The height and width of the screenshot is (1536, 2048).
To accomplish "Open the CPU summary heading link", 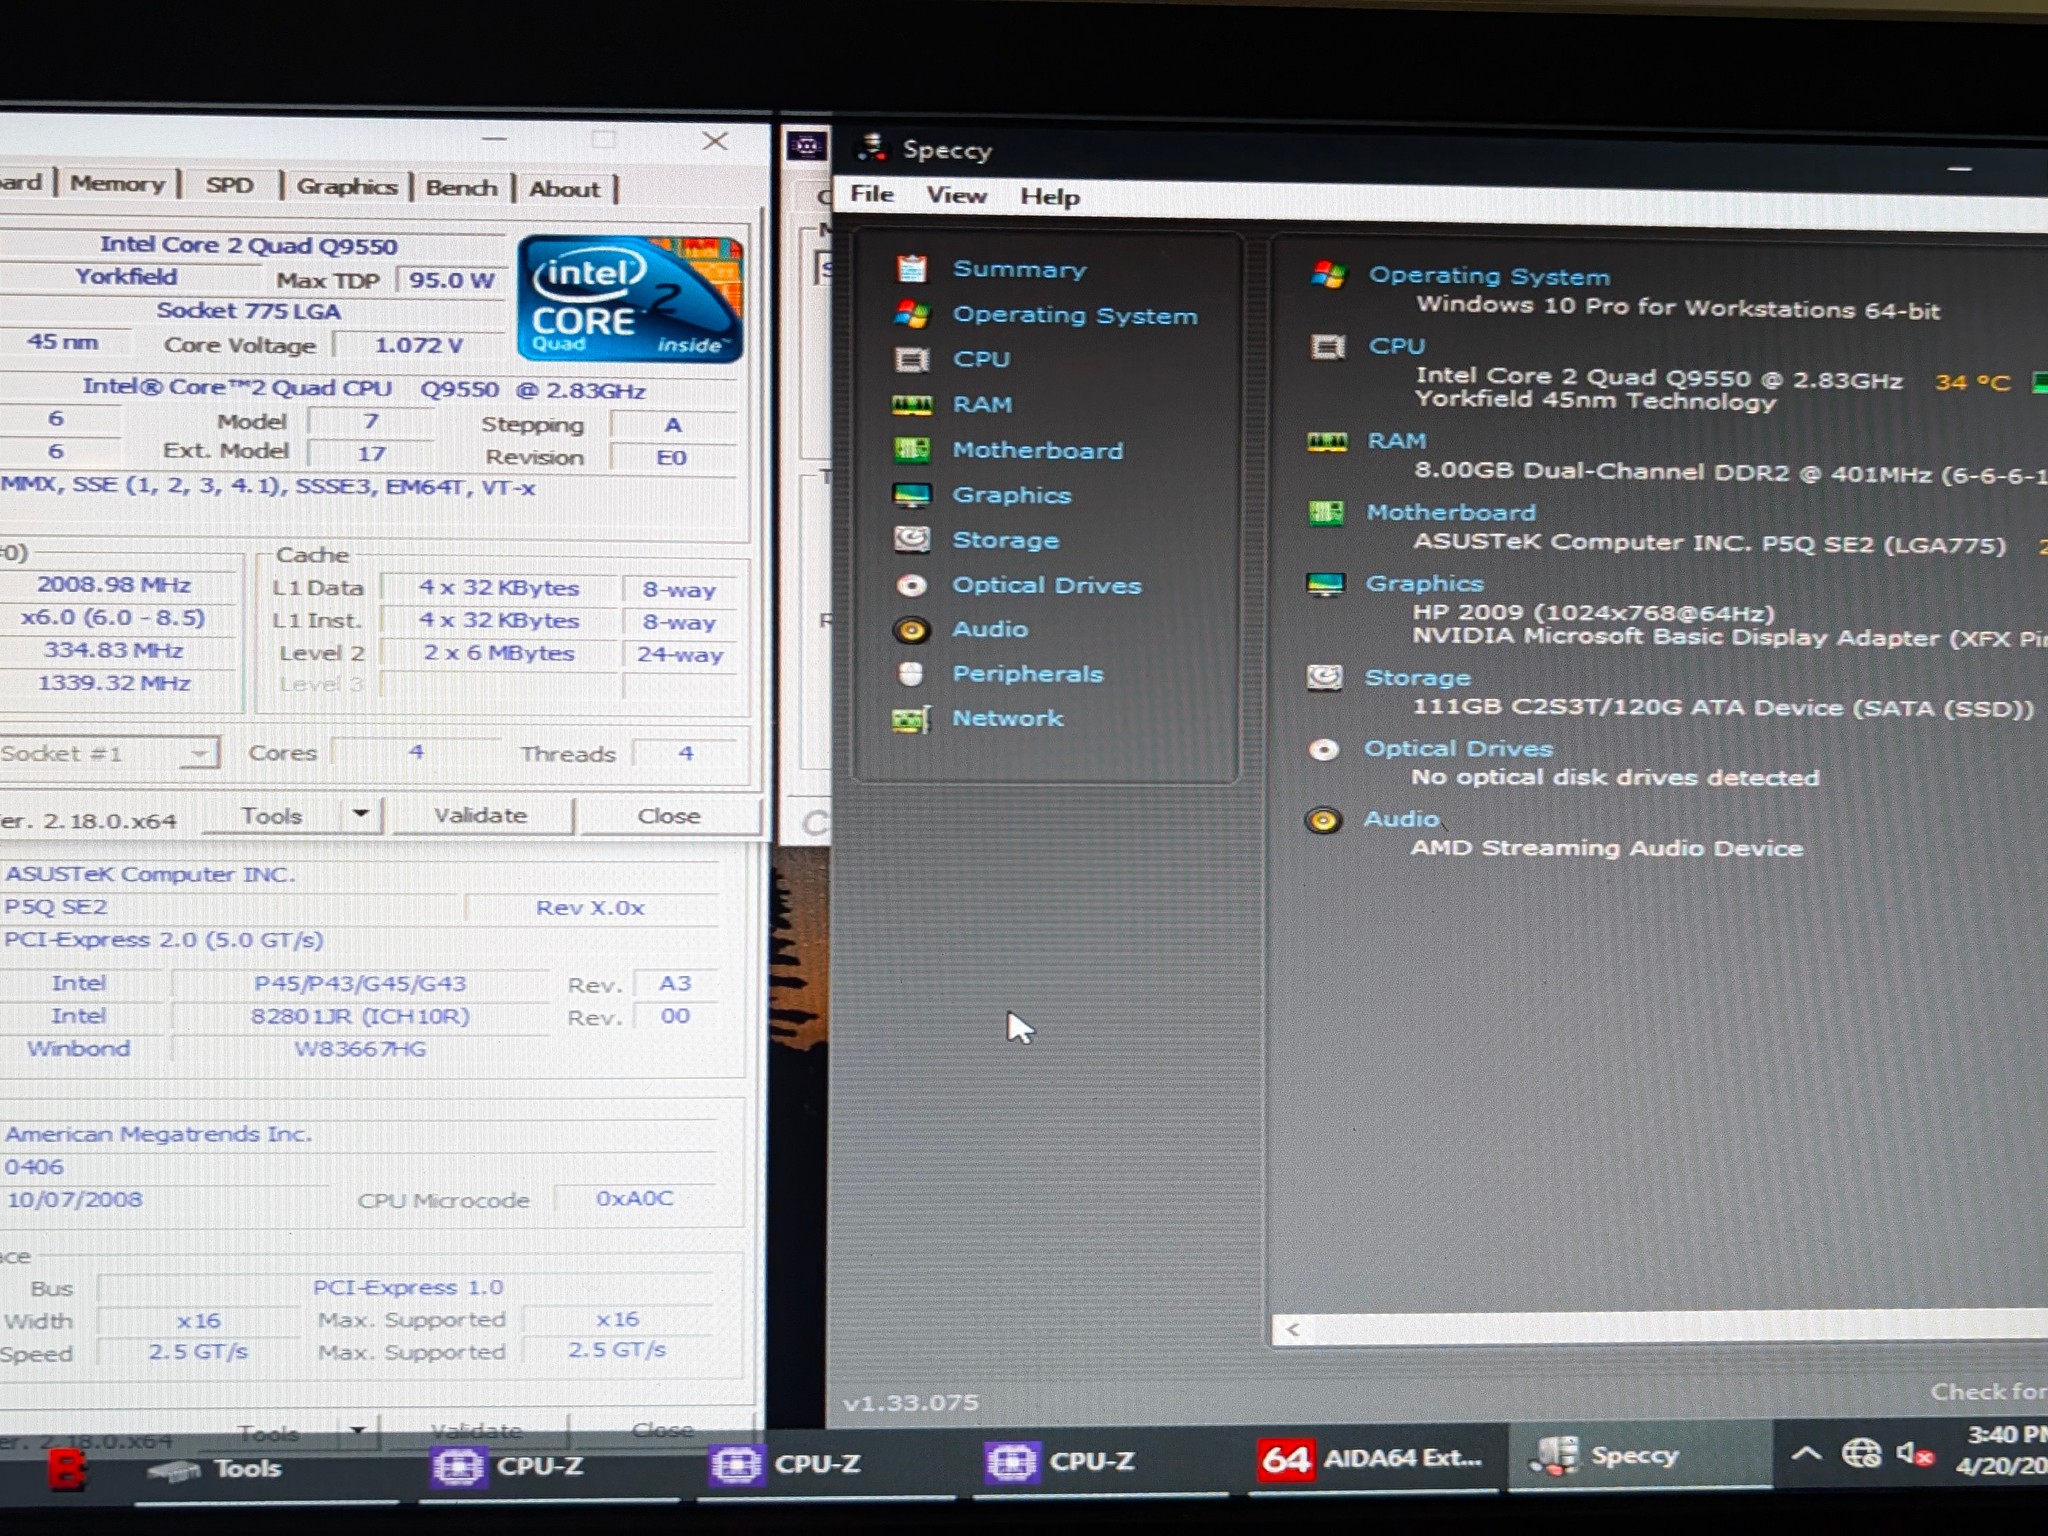I will tap(1397, 346).
